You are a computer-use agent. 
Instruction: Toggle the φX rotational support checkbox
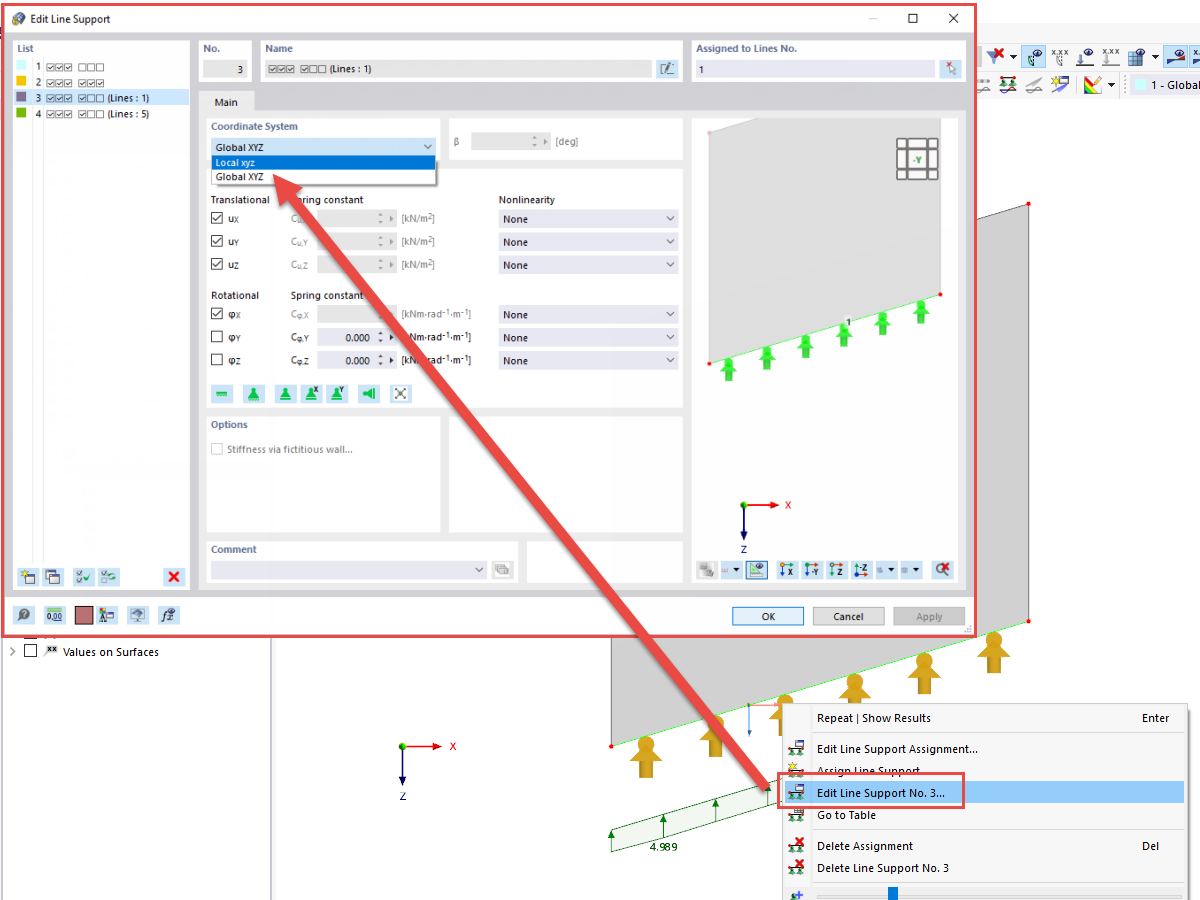pyautogui.click(x=217, y=314)
